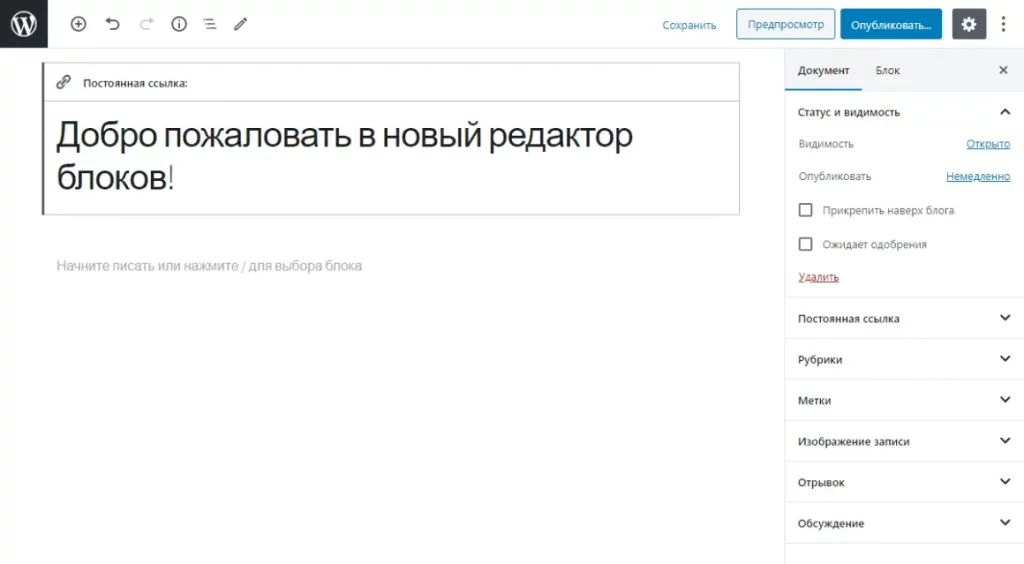The width and height of the screenshot is (1024, 564).
Task: Expand the Рубрики panel
Action: pos(904,360)
